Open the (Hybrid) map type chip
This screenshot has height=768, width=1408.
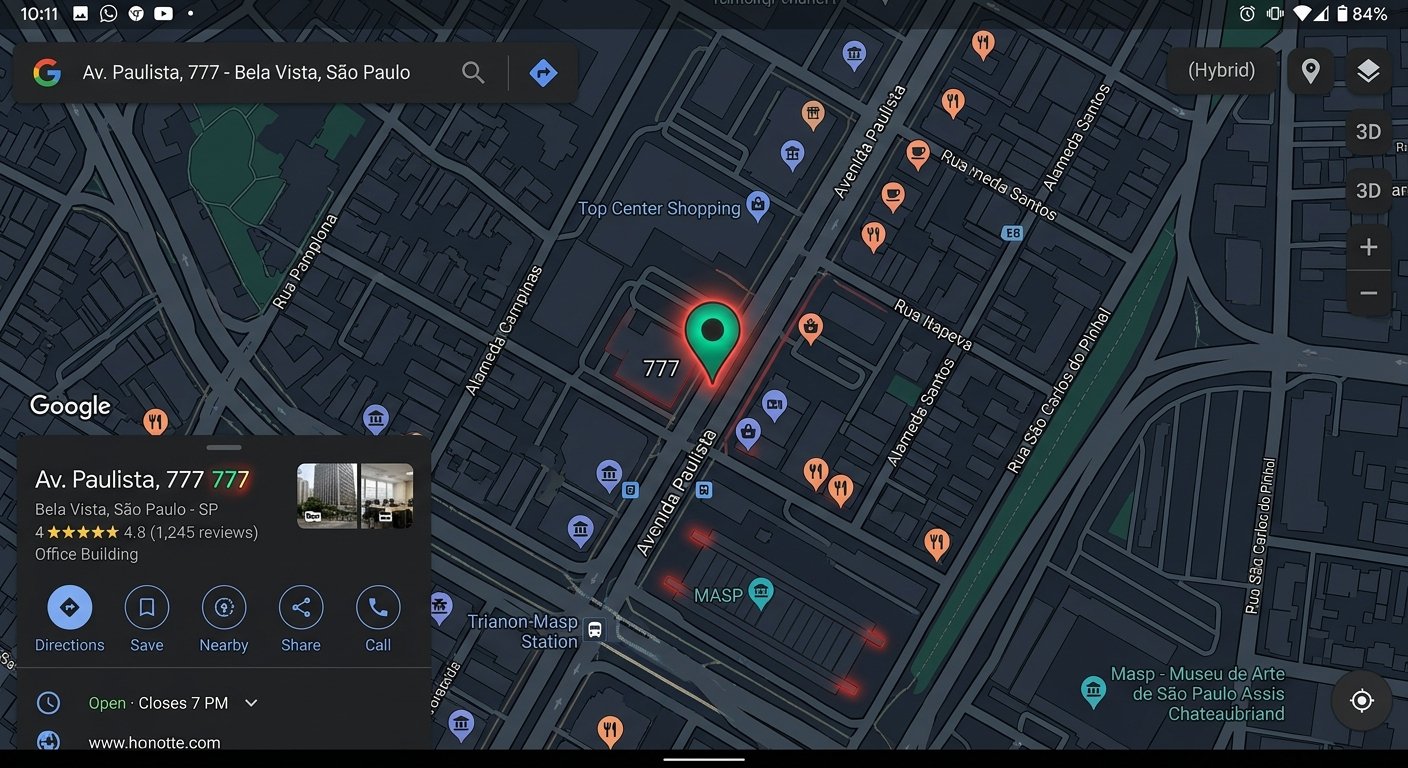pos(1221,71)
